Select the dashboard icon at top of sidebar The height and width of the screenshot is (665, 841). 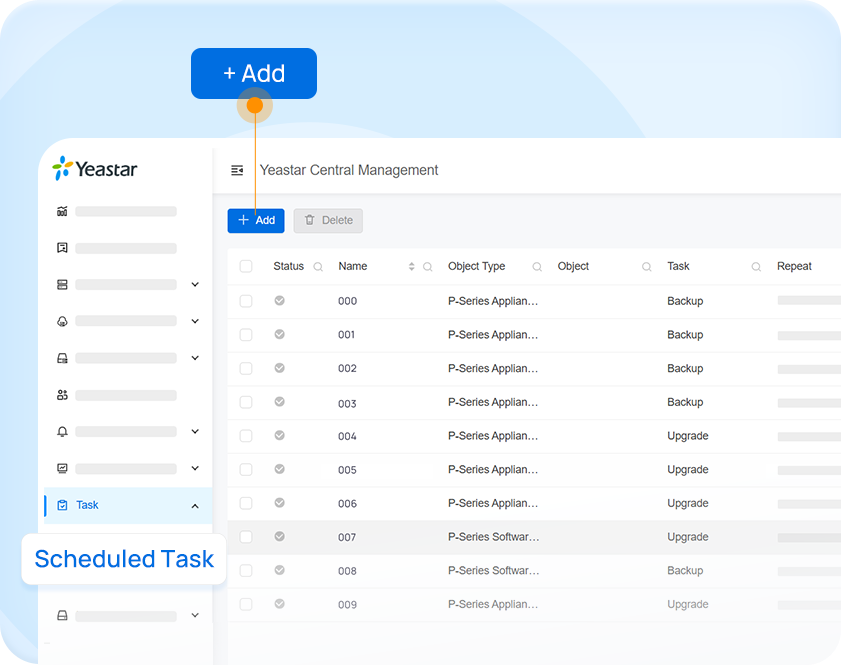point(62,211)
